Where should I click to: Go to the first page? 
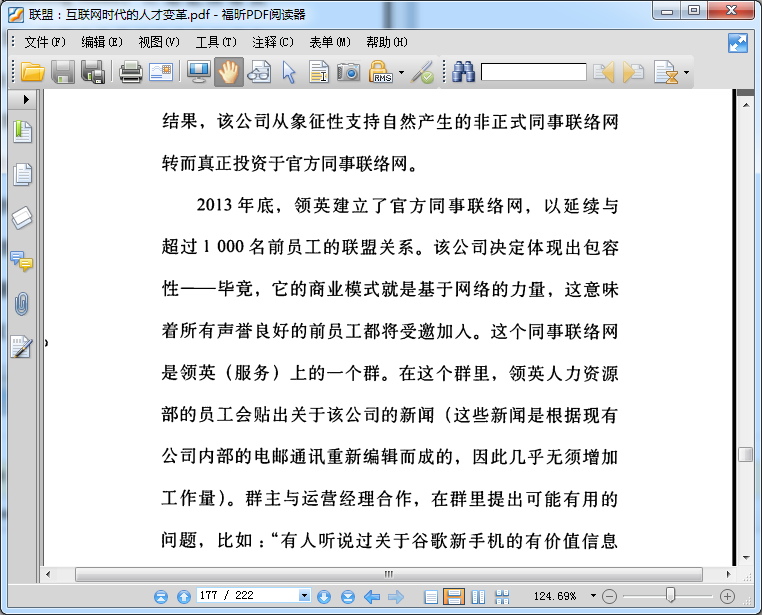(x=161, y=597)
